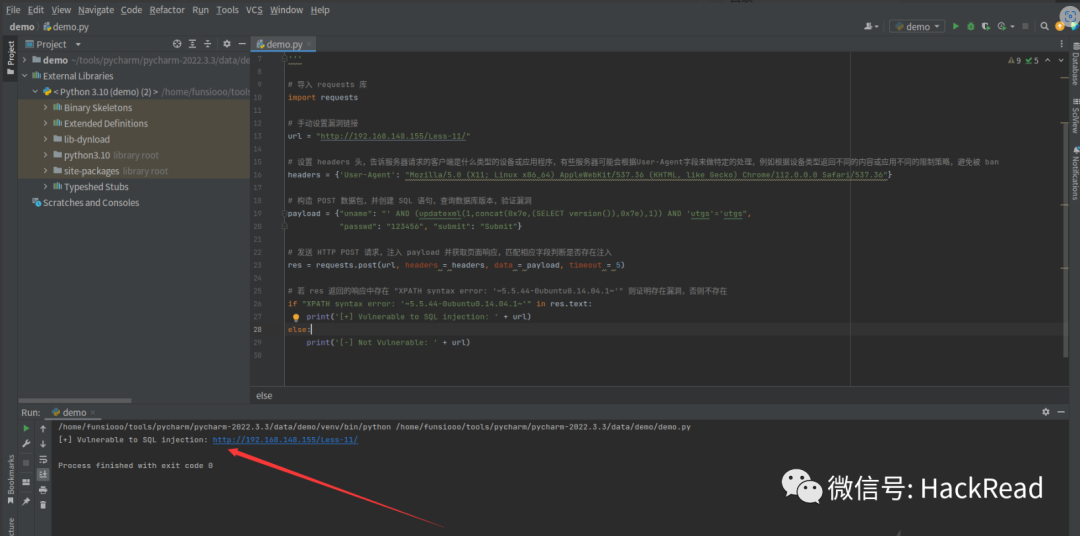Open the File menu
Image resolution: width=1080 pixels, height=536 pixels.
(13, 10)
